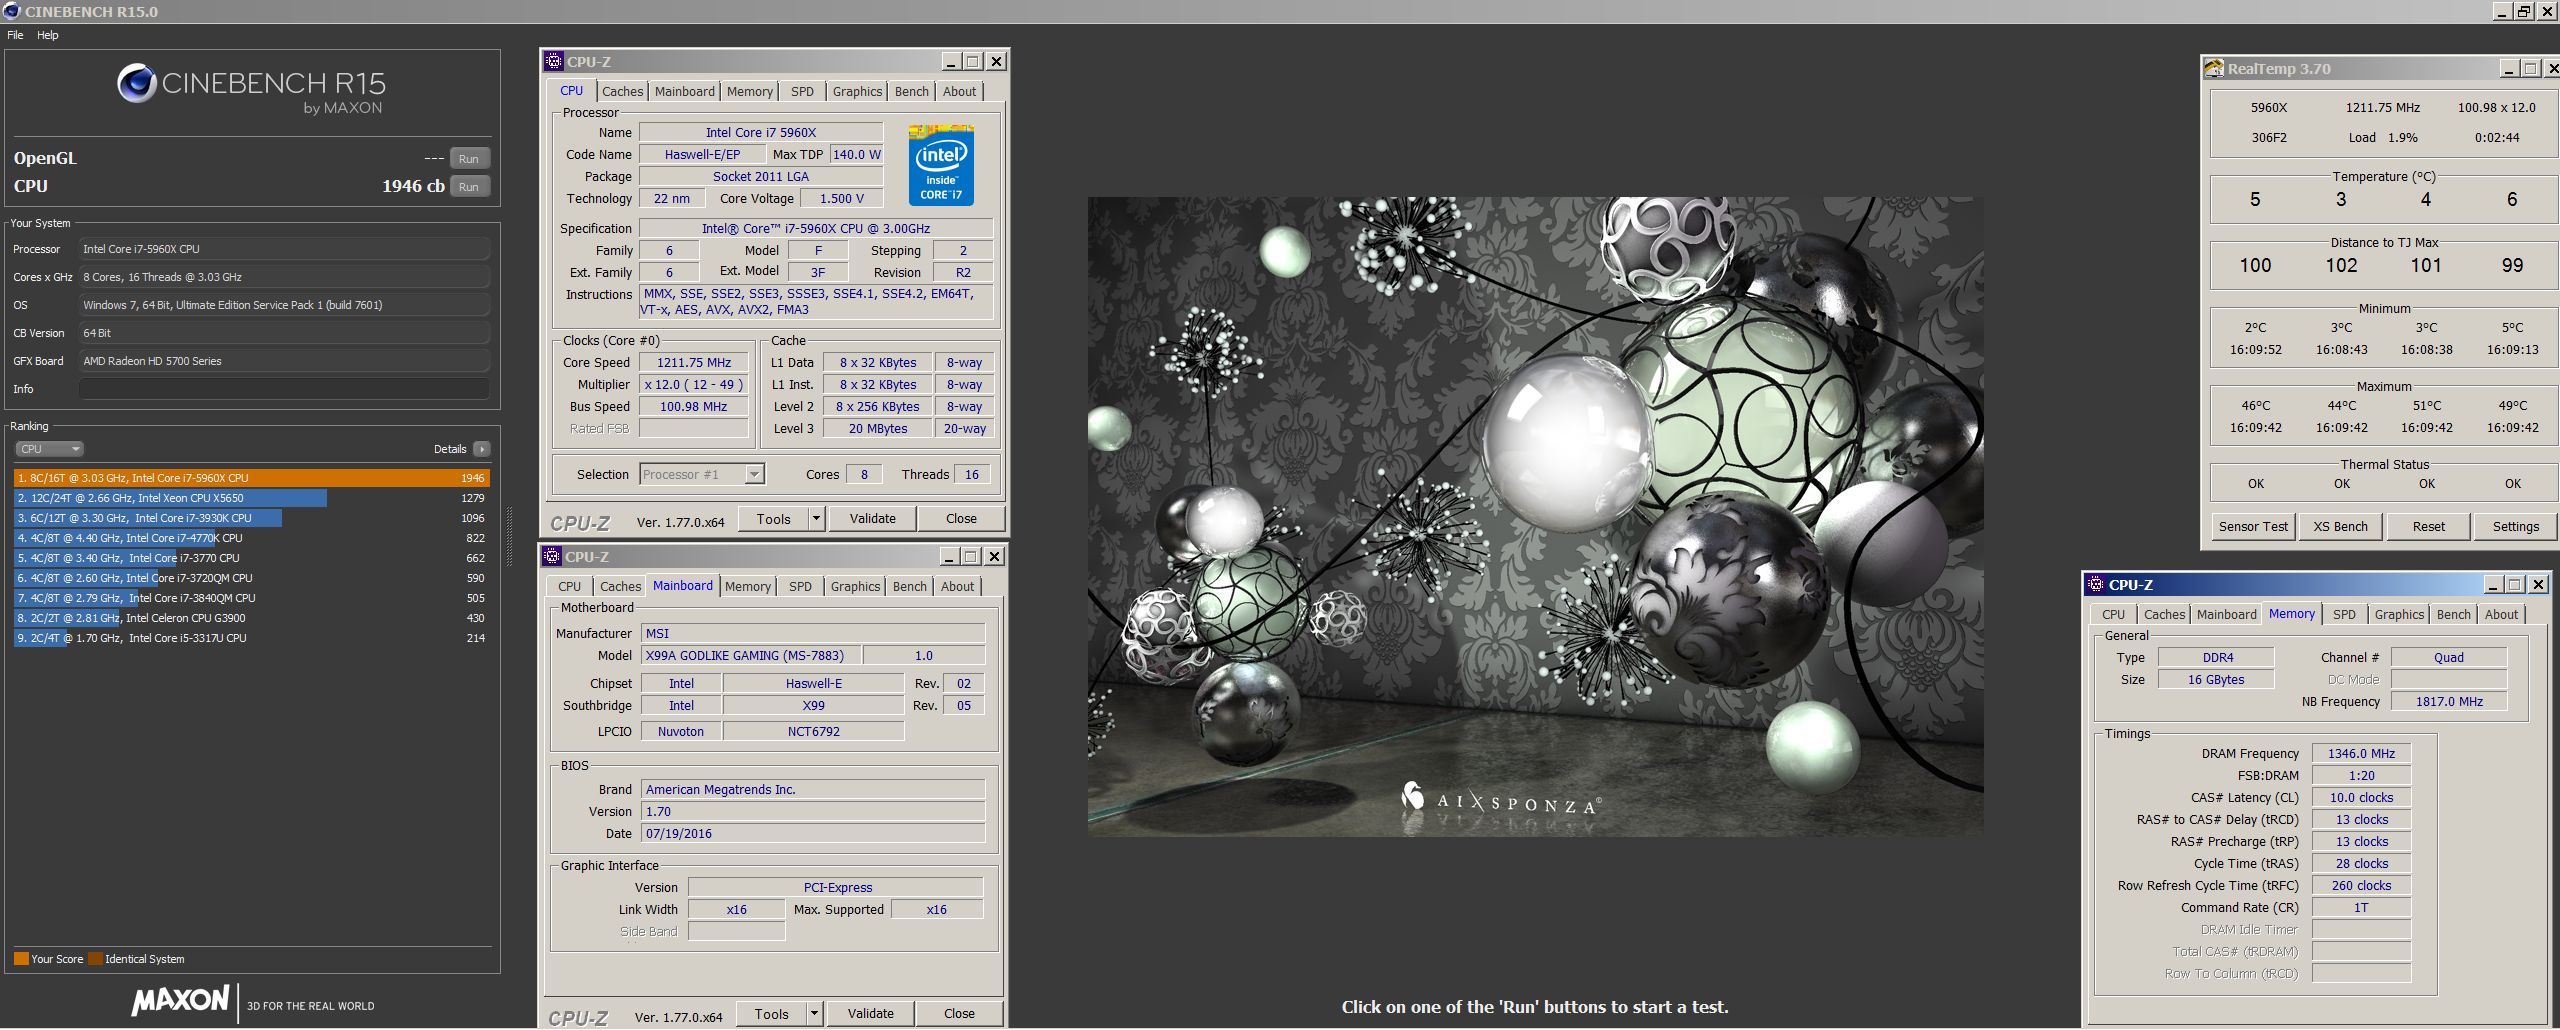Run the OpenGL benchmark

469,158
